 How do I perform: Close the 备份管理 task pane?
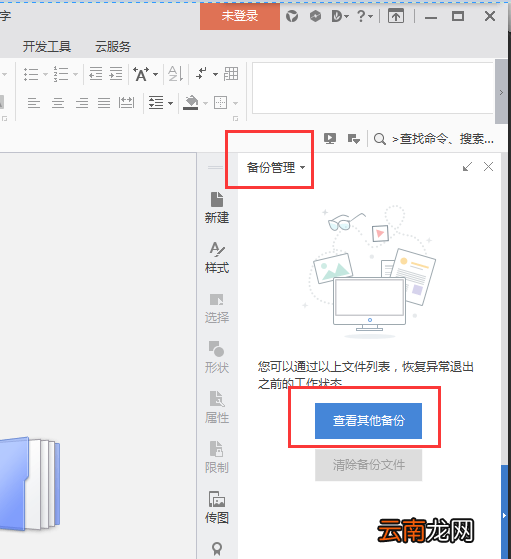489,166
